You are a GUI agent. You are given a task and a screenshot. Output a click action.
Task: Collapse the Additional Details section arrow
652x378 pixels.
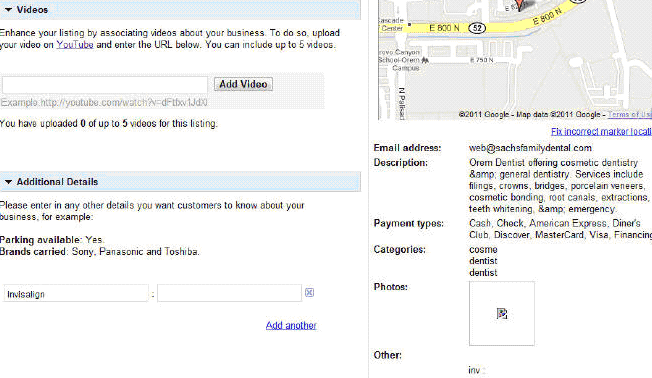coord(8,182)
